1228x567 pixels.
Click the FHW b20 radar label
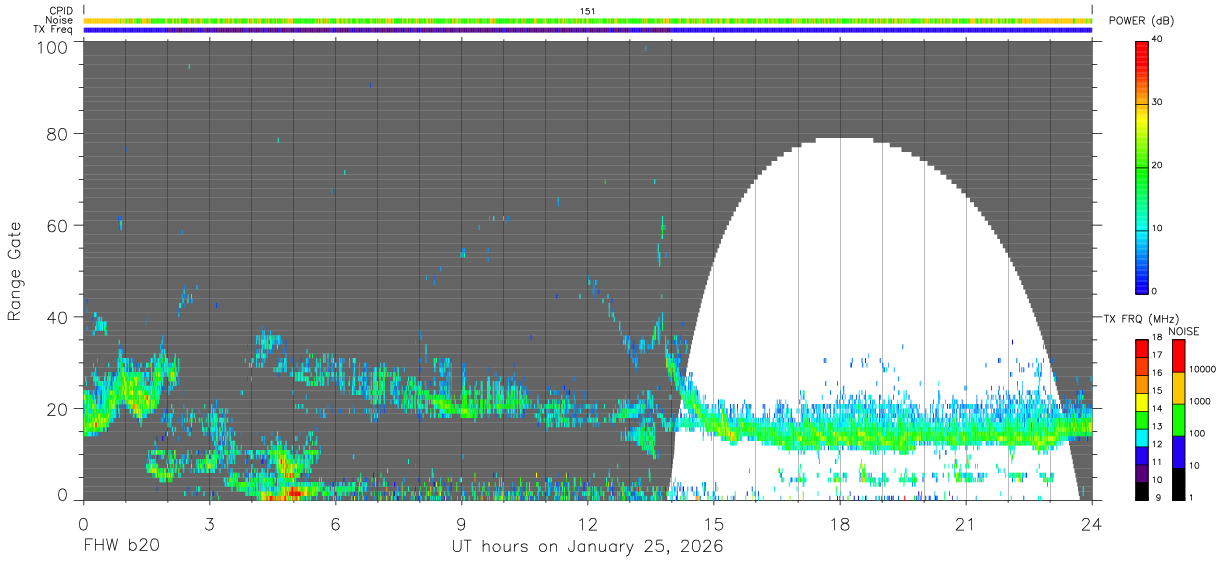[x=121, y=547]
